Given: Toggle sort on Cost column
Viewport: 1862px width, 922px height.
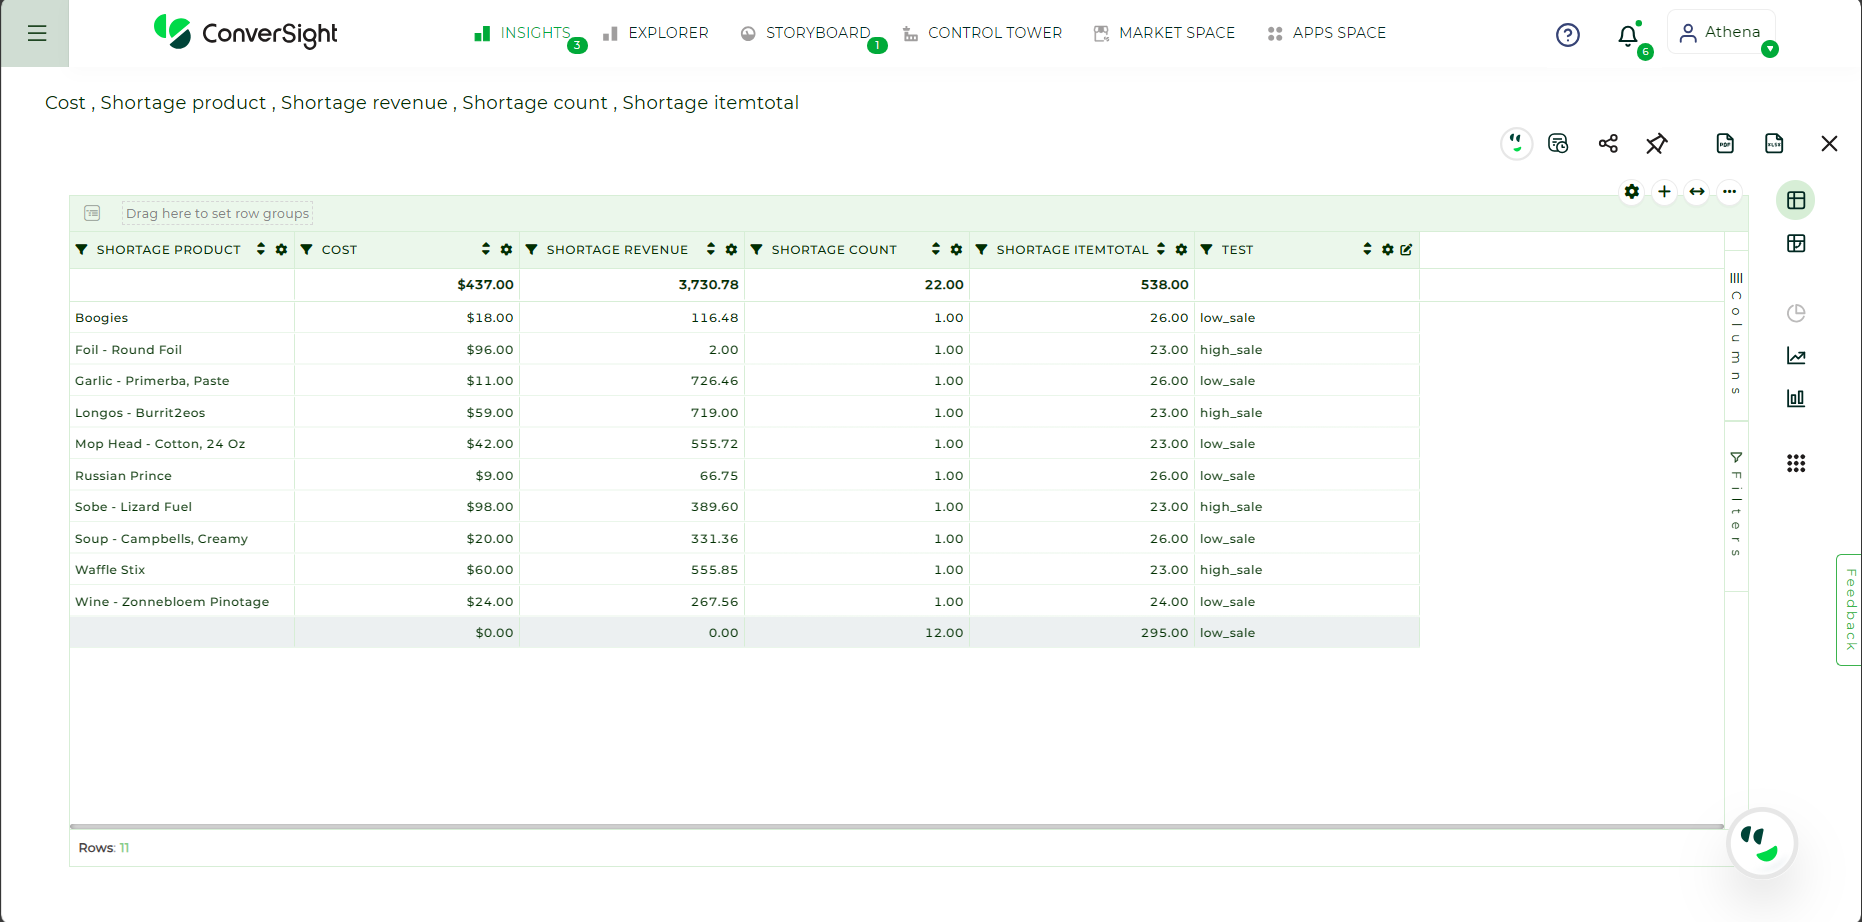Looking at the screenshot, I should [x=486, y=249].
